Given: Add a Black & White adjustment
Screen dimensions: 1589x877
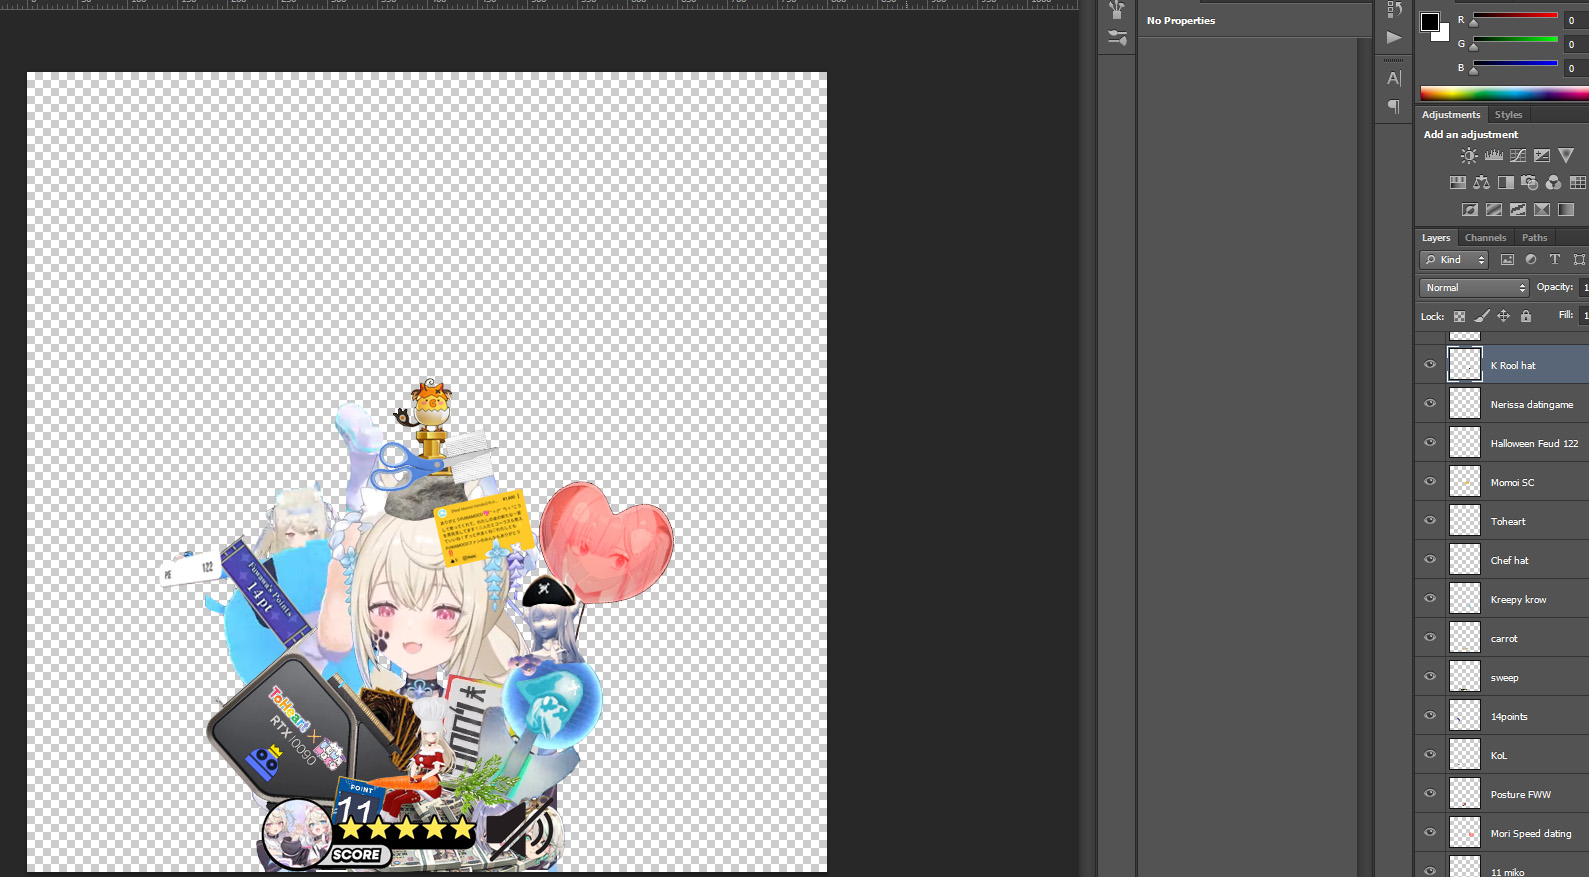Looking at the screenshot, I should click(x=1506, y=183).
